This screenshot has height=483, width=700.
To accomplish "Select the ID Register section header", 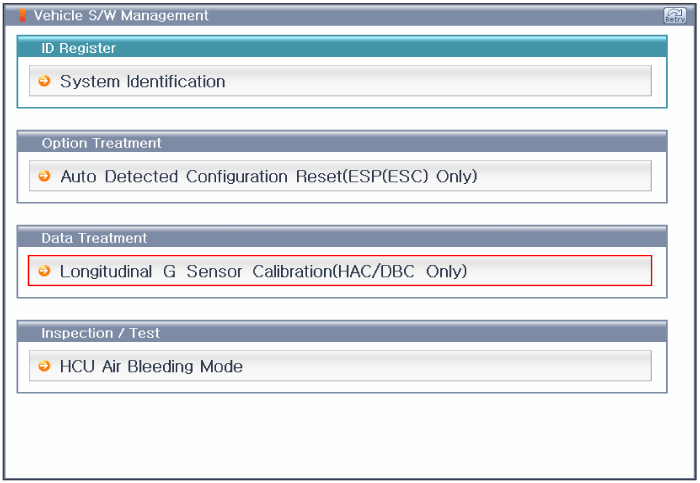I will (x=342, y=47).
